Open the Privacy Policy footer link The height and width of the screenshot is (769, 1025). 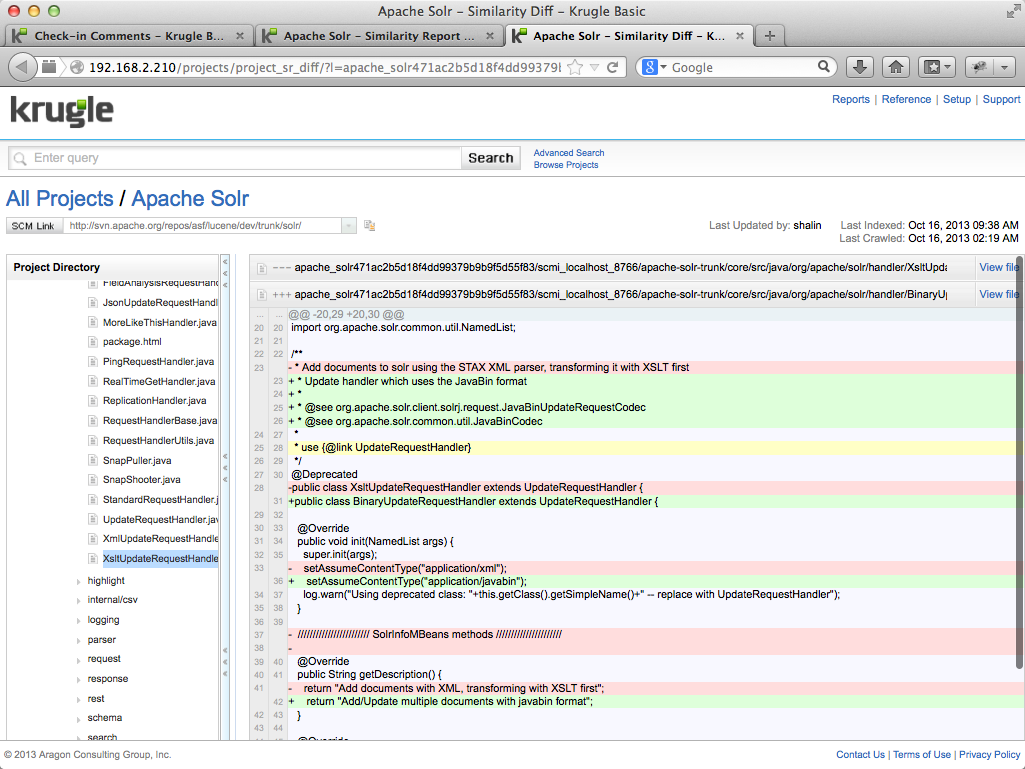(x=990, y=755)
